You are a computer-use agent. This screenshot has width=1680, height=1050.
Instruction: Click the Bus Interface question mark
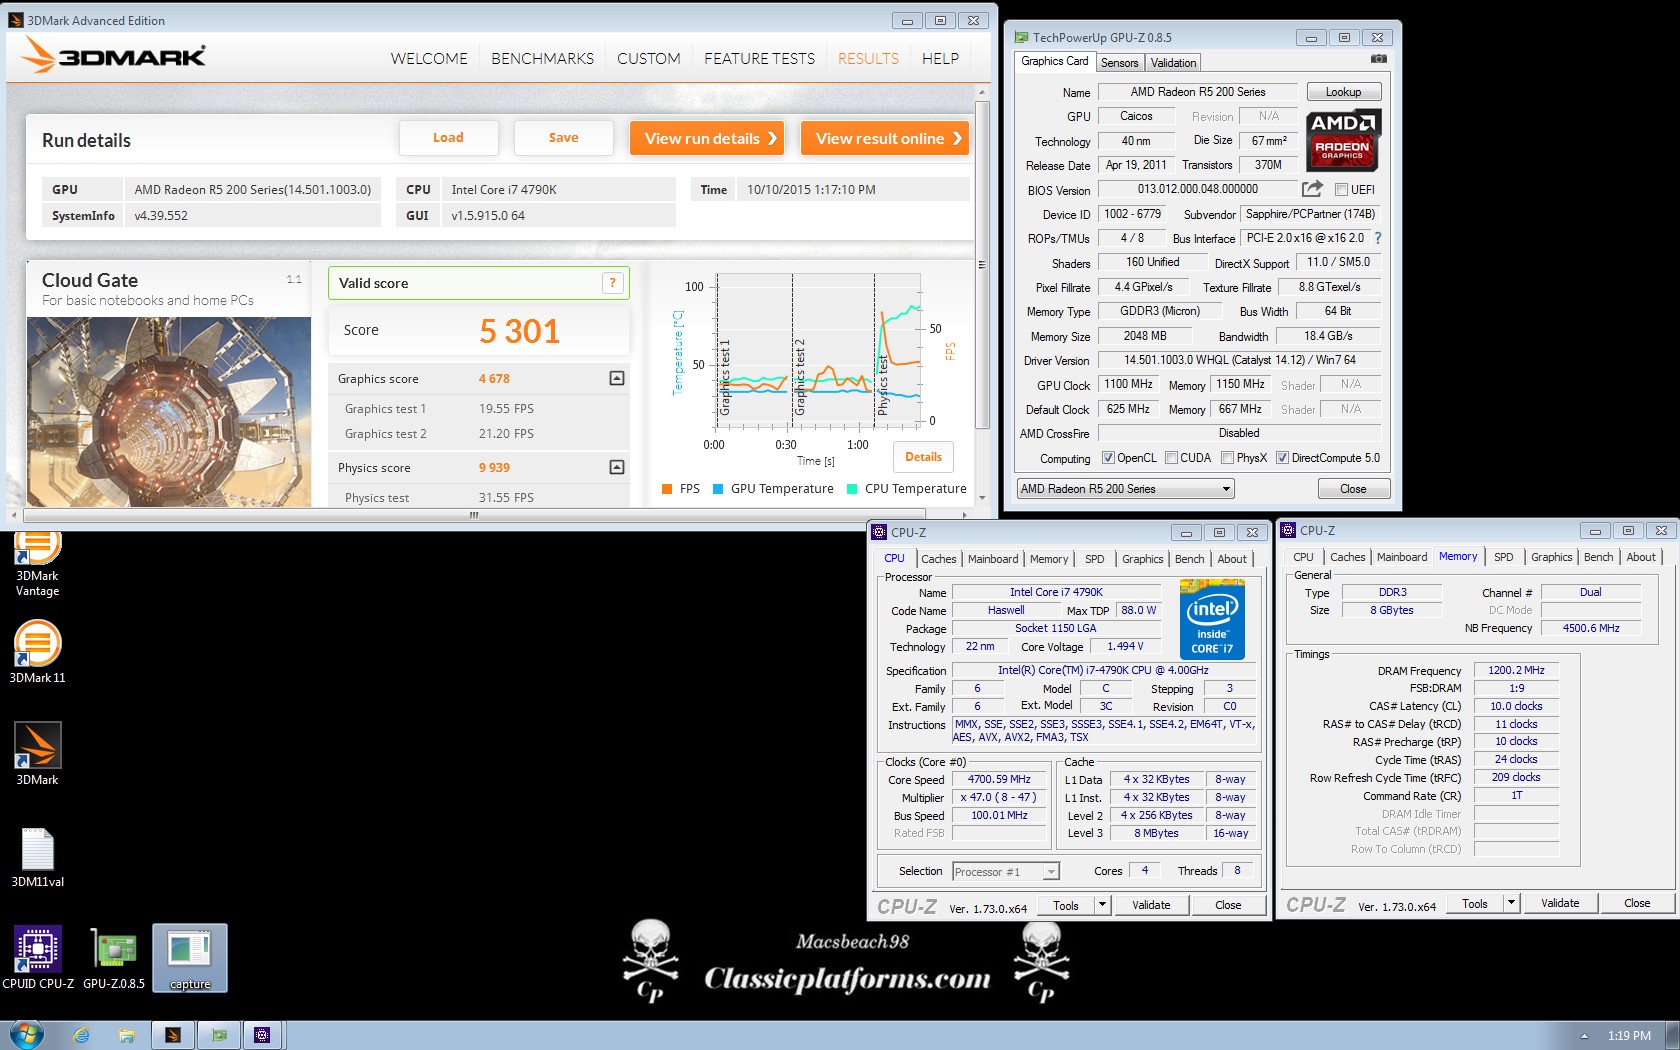pyautogui.click(x=1378, y=238)
